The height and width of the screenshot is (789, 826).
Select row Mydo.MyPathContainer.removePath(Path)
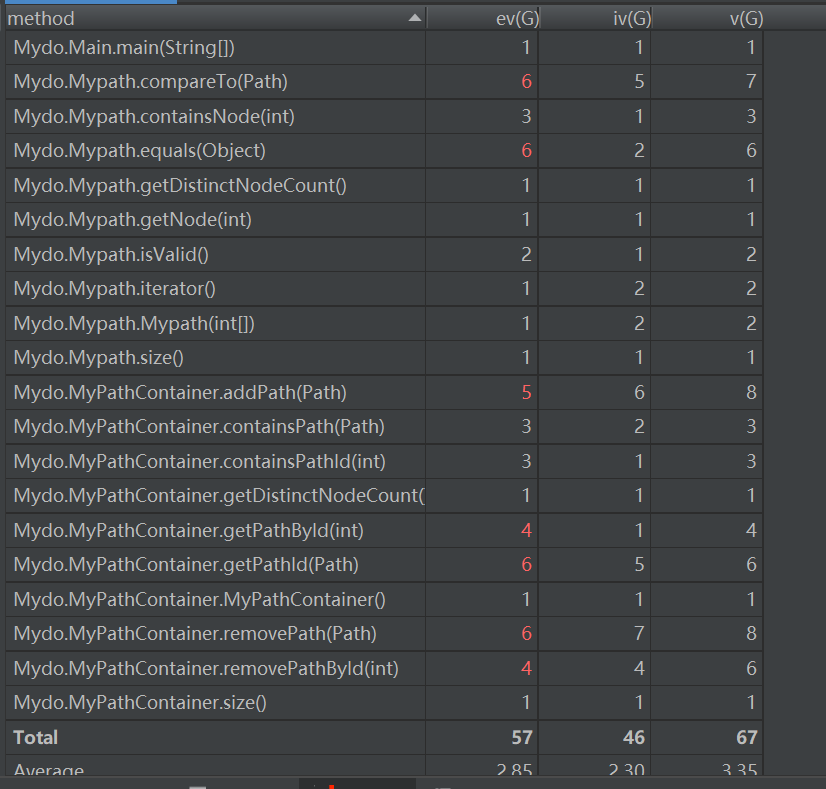tap(384, 634)
